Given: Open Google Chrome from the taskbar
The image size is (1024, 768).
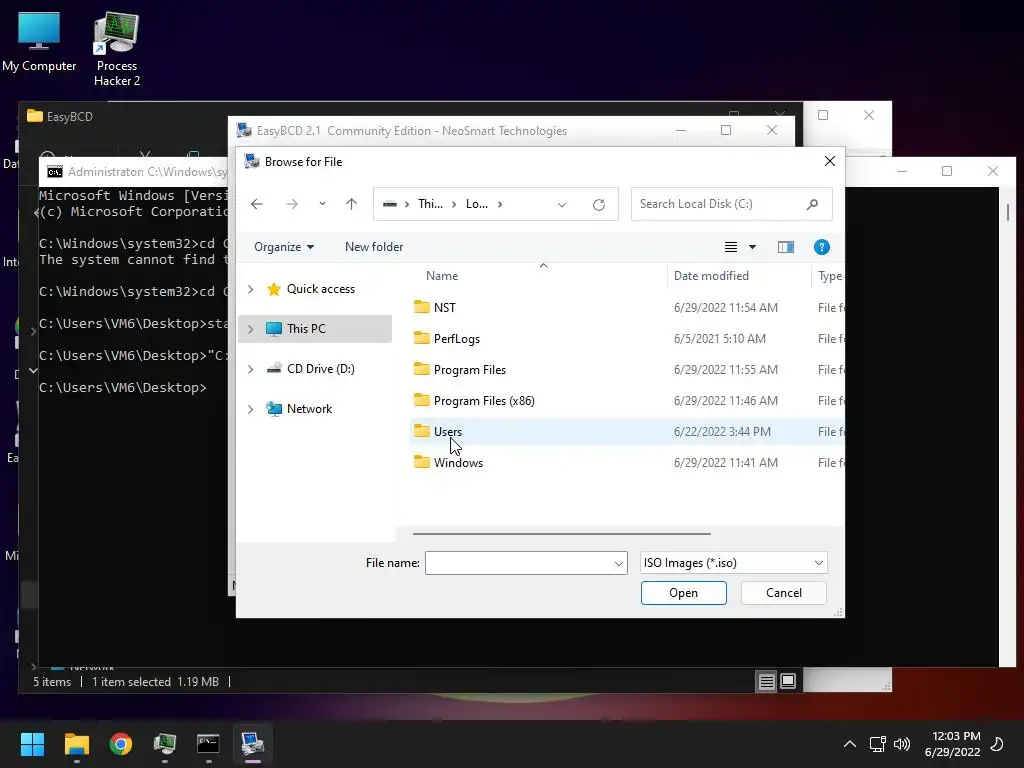Looking at the screenshot, I should [x=121, y=744].
